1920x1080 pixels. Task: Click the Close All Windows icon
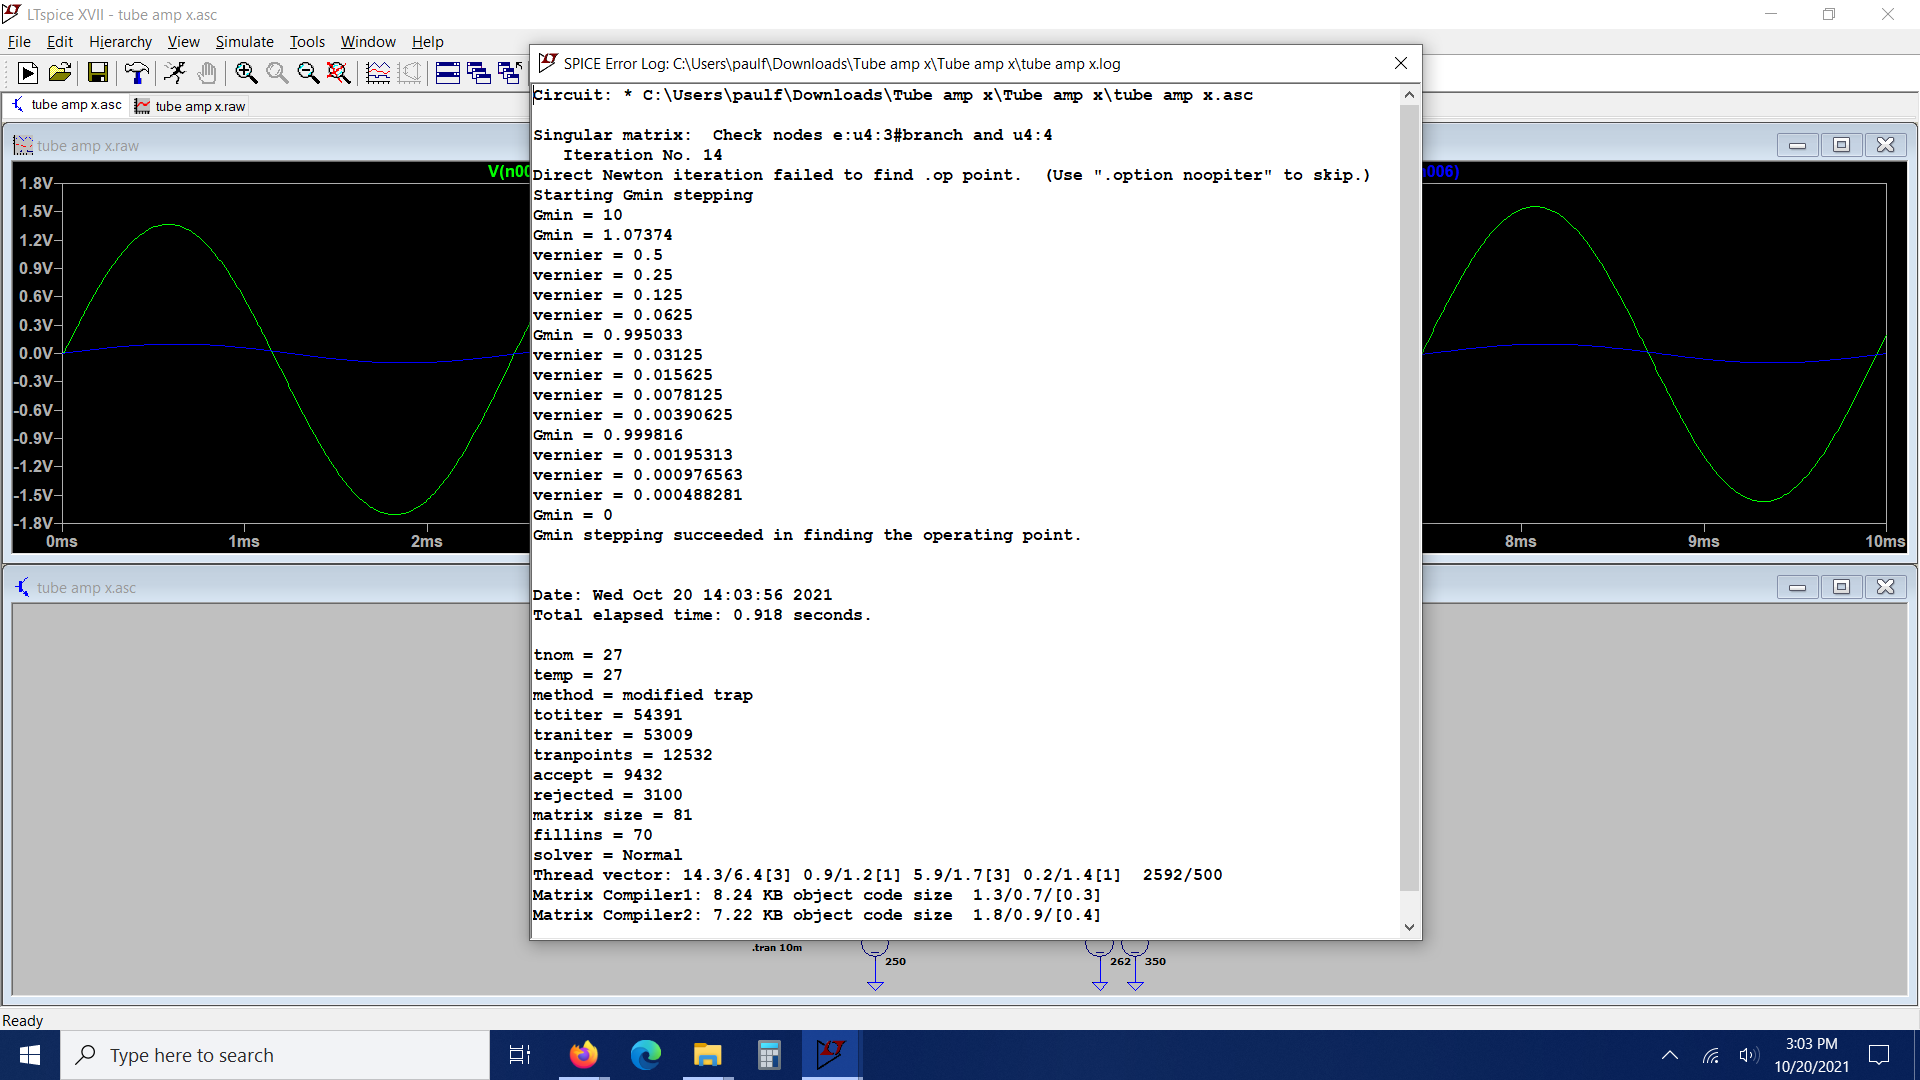[x=510, y=72]
